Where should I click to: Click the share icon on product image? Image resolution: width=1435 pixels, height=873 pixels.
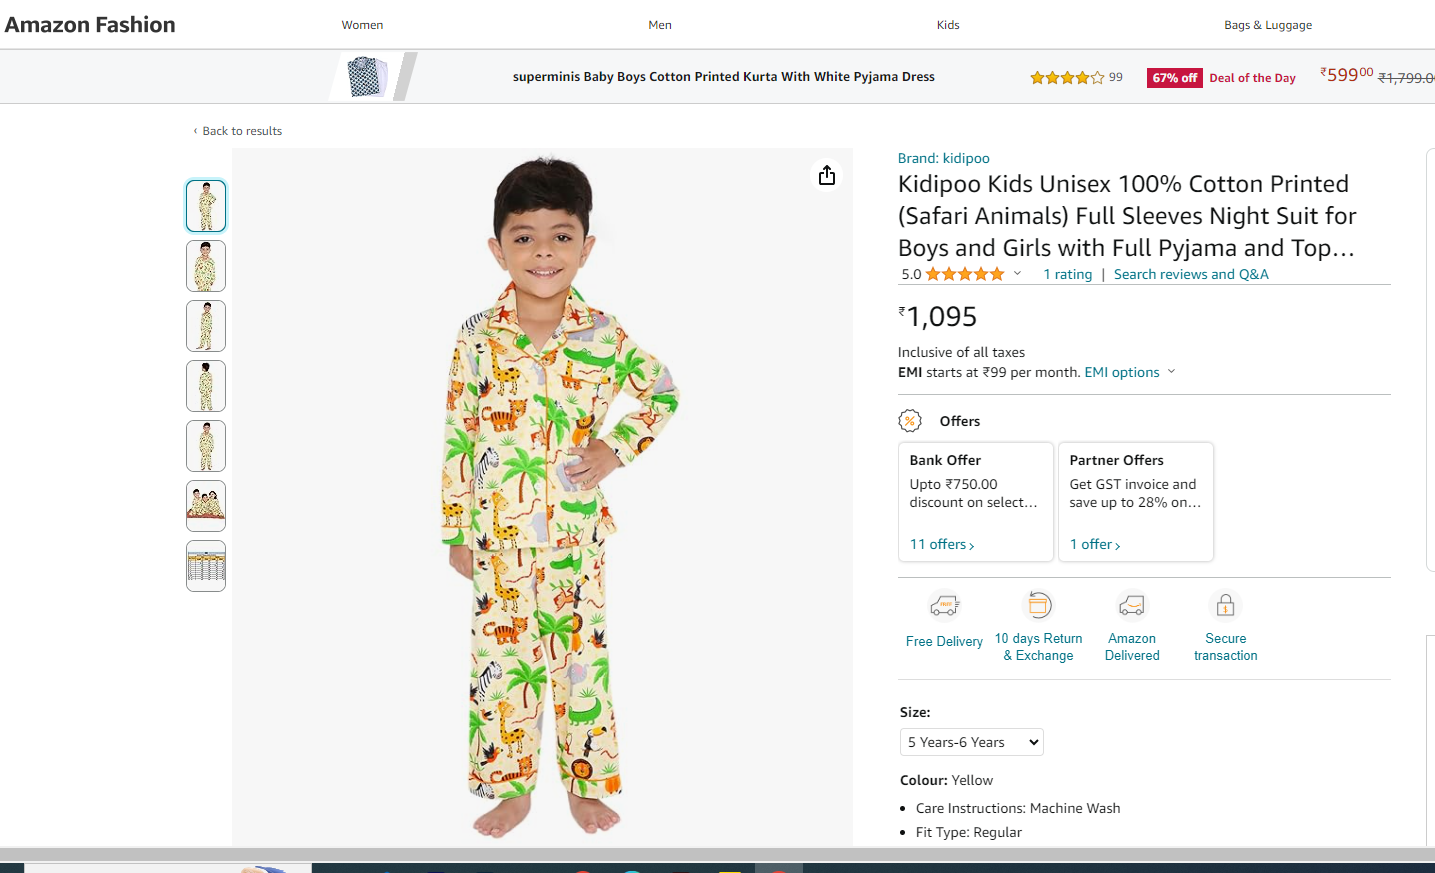pos(827,176)
